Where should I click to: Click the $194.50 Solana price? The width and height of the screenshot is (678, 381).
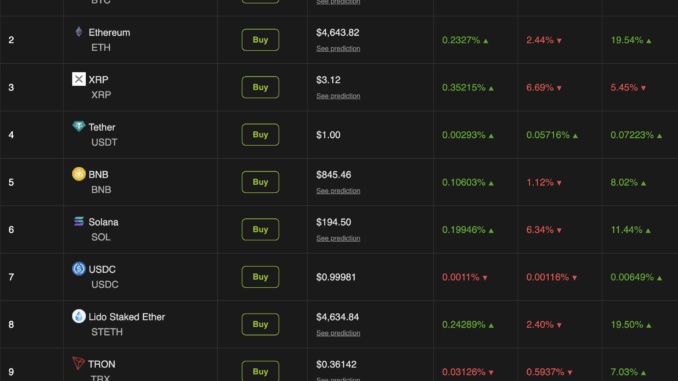click(333, 222)
